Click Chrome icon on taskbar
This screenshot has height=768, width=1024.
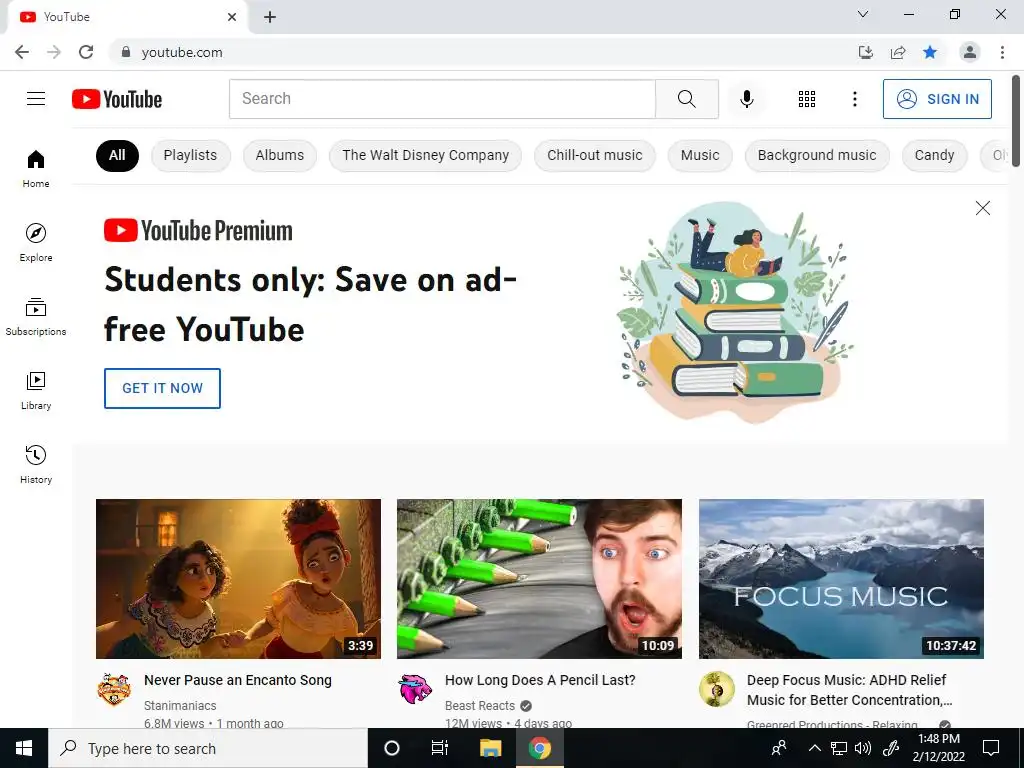539,748
